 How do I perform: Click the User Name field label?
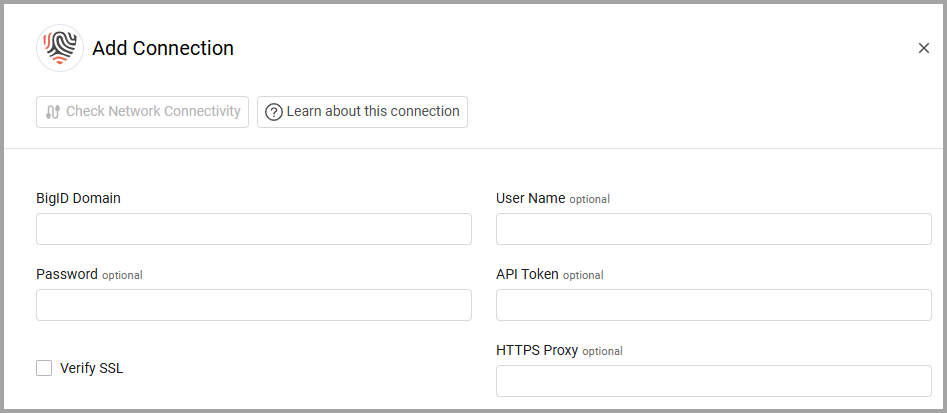coord(531,198)
